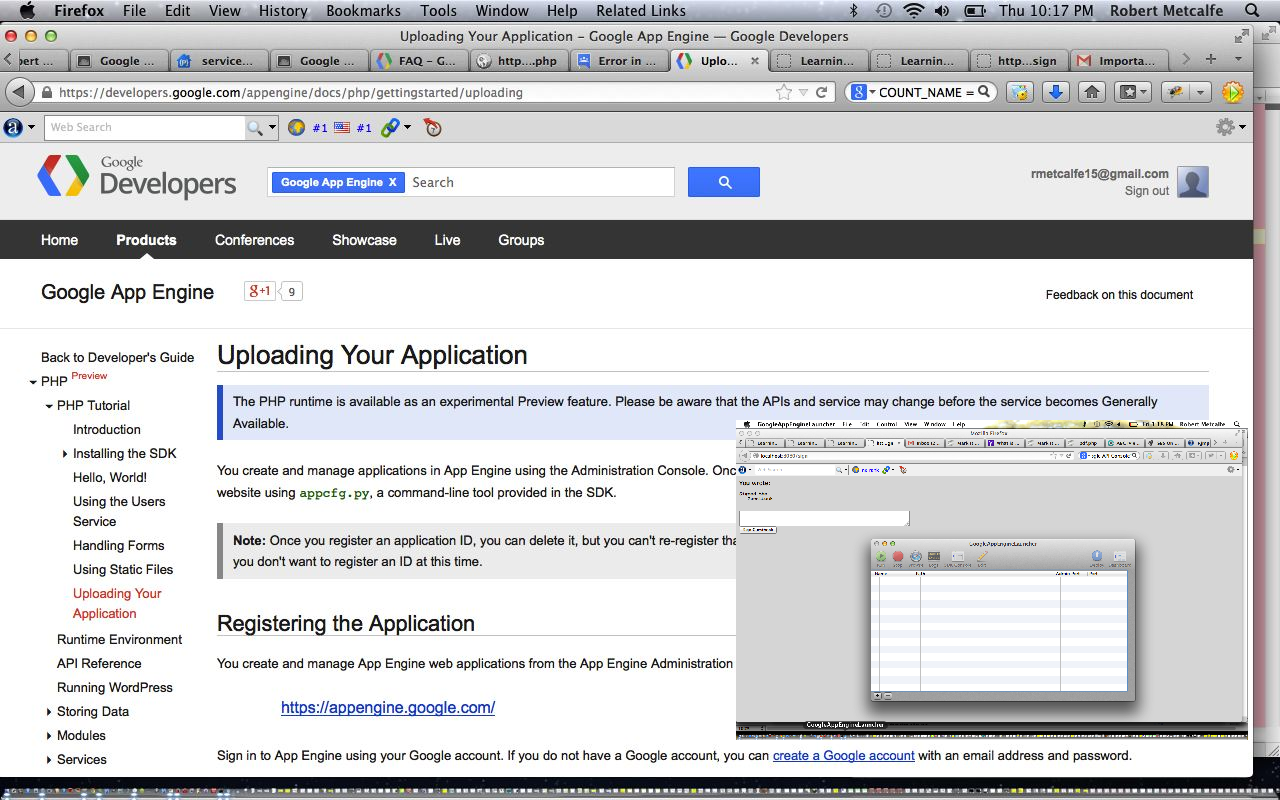Open the Handling Forms sidebar link
This screenshot has width=1280, height=800.
click(118, 545)
